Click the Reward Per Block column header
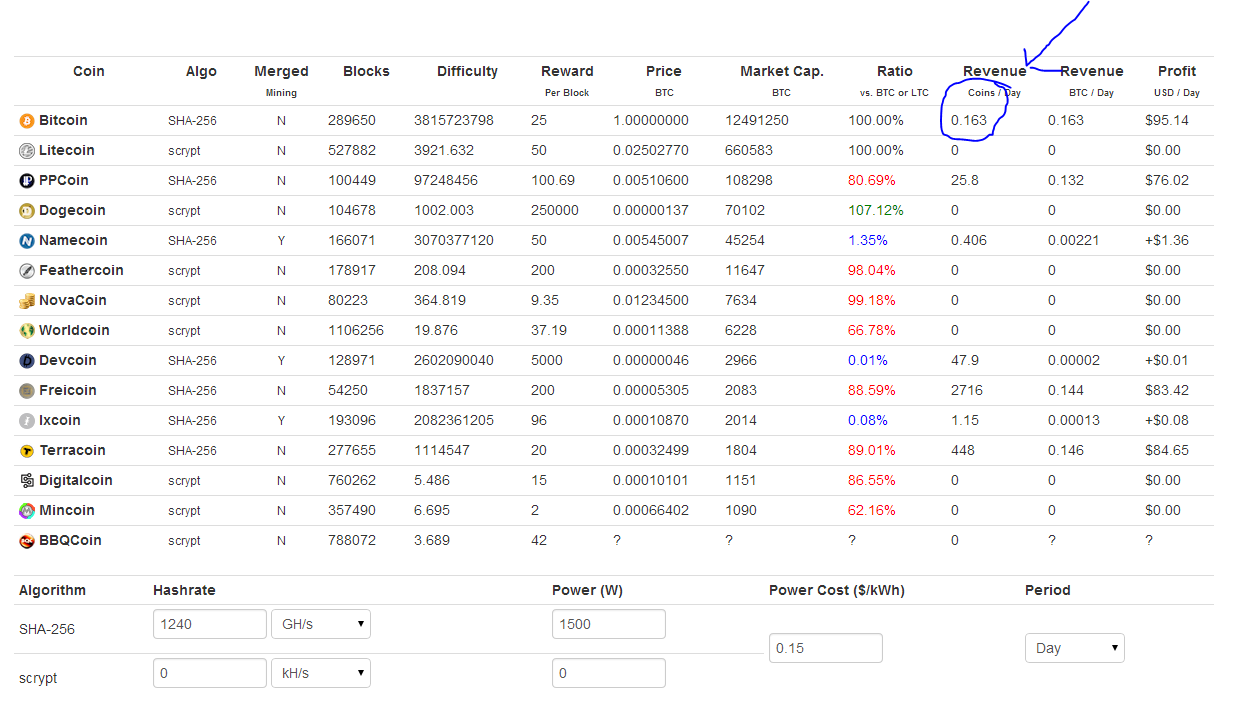This screenshot has width=1238, height=714. [x=567, y=80]
